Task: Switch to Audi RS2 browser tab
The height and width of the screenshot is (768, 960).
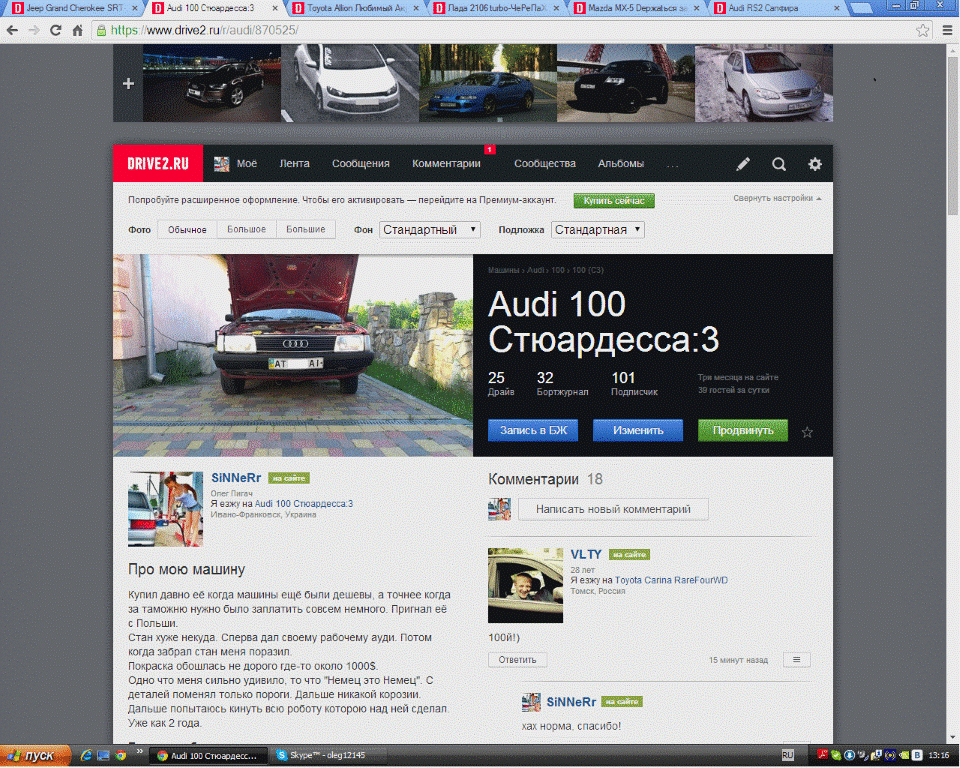Action: (778, 8)
